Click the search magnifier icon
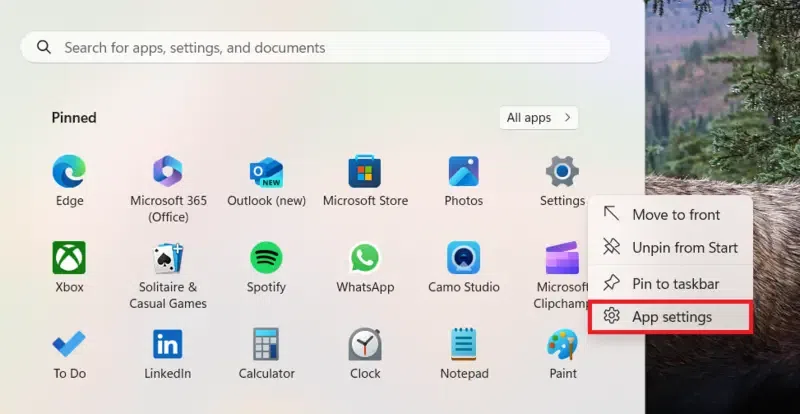The width and height of the screenshot is (800, 414). (44, 47)
